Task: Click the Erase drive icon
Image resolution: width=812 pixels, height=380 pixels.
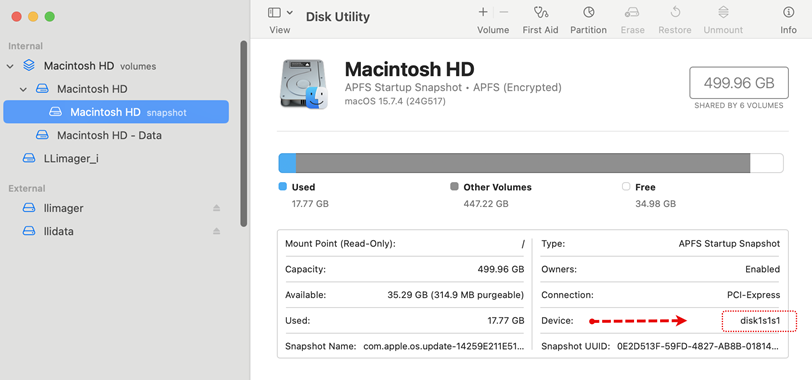Action: tap(632, 12)
